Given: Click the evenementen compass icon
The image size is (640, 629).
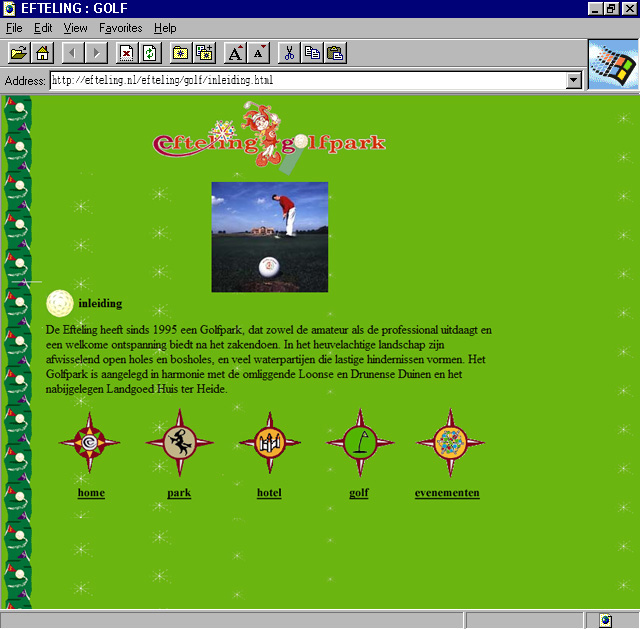Looking at the screenshot, I should pos(450,442).
